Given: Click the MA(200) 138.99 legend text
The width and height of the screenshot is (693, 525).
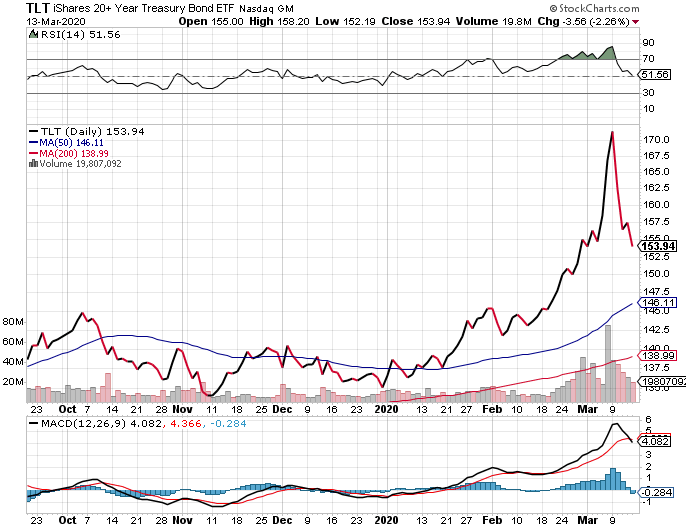Looking at the screenshot, I should (x=74, y=153).
